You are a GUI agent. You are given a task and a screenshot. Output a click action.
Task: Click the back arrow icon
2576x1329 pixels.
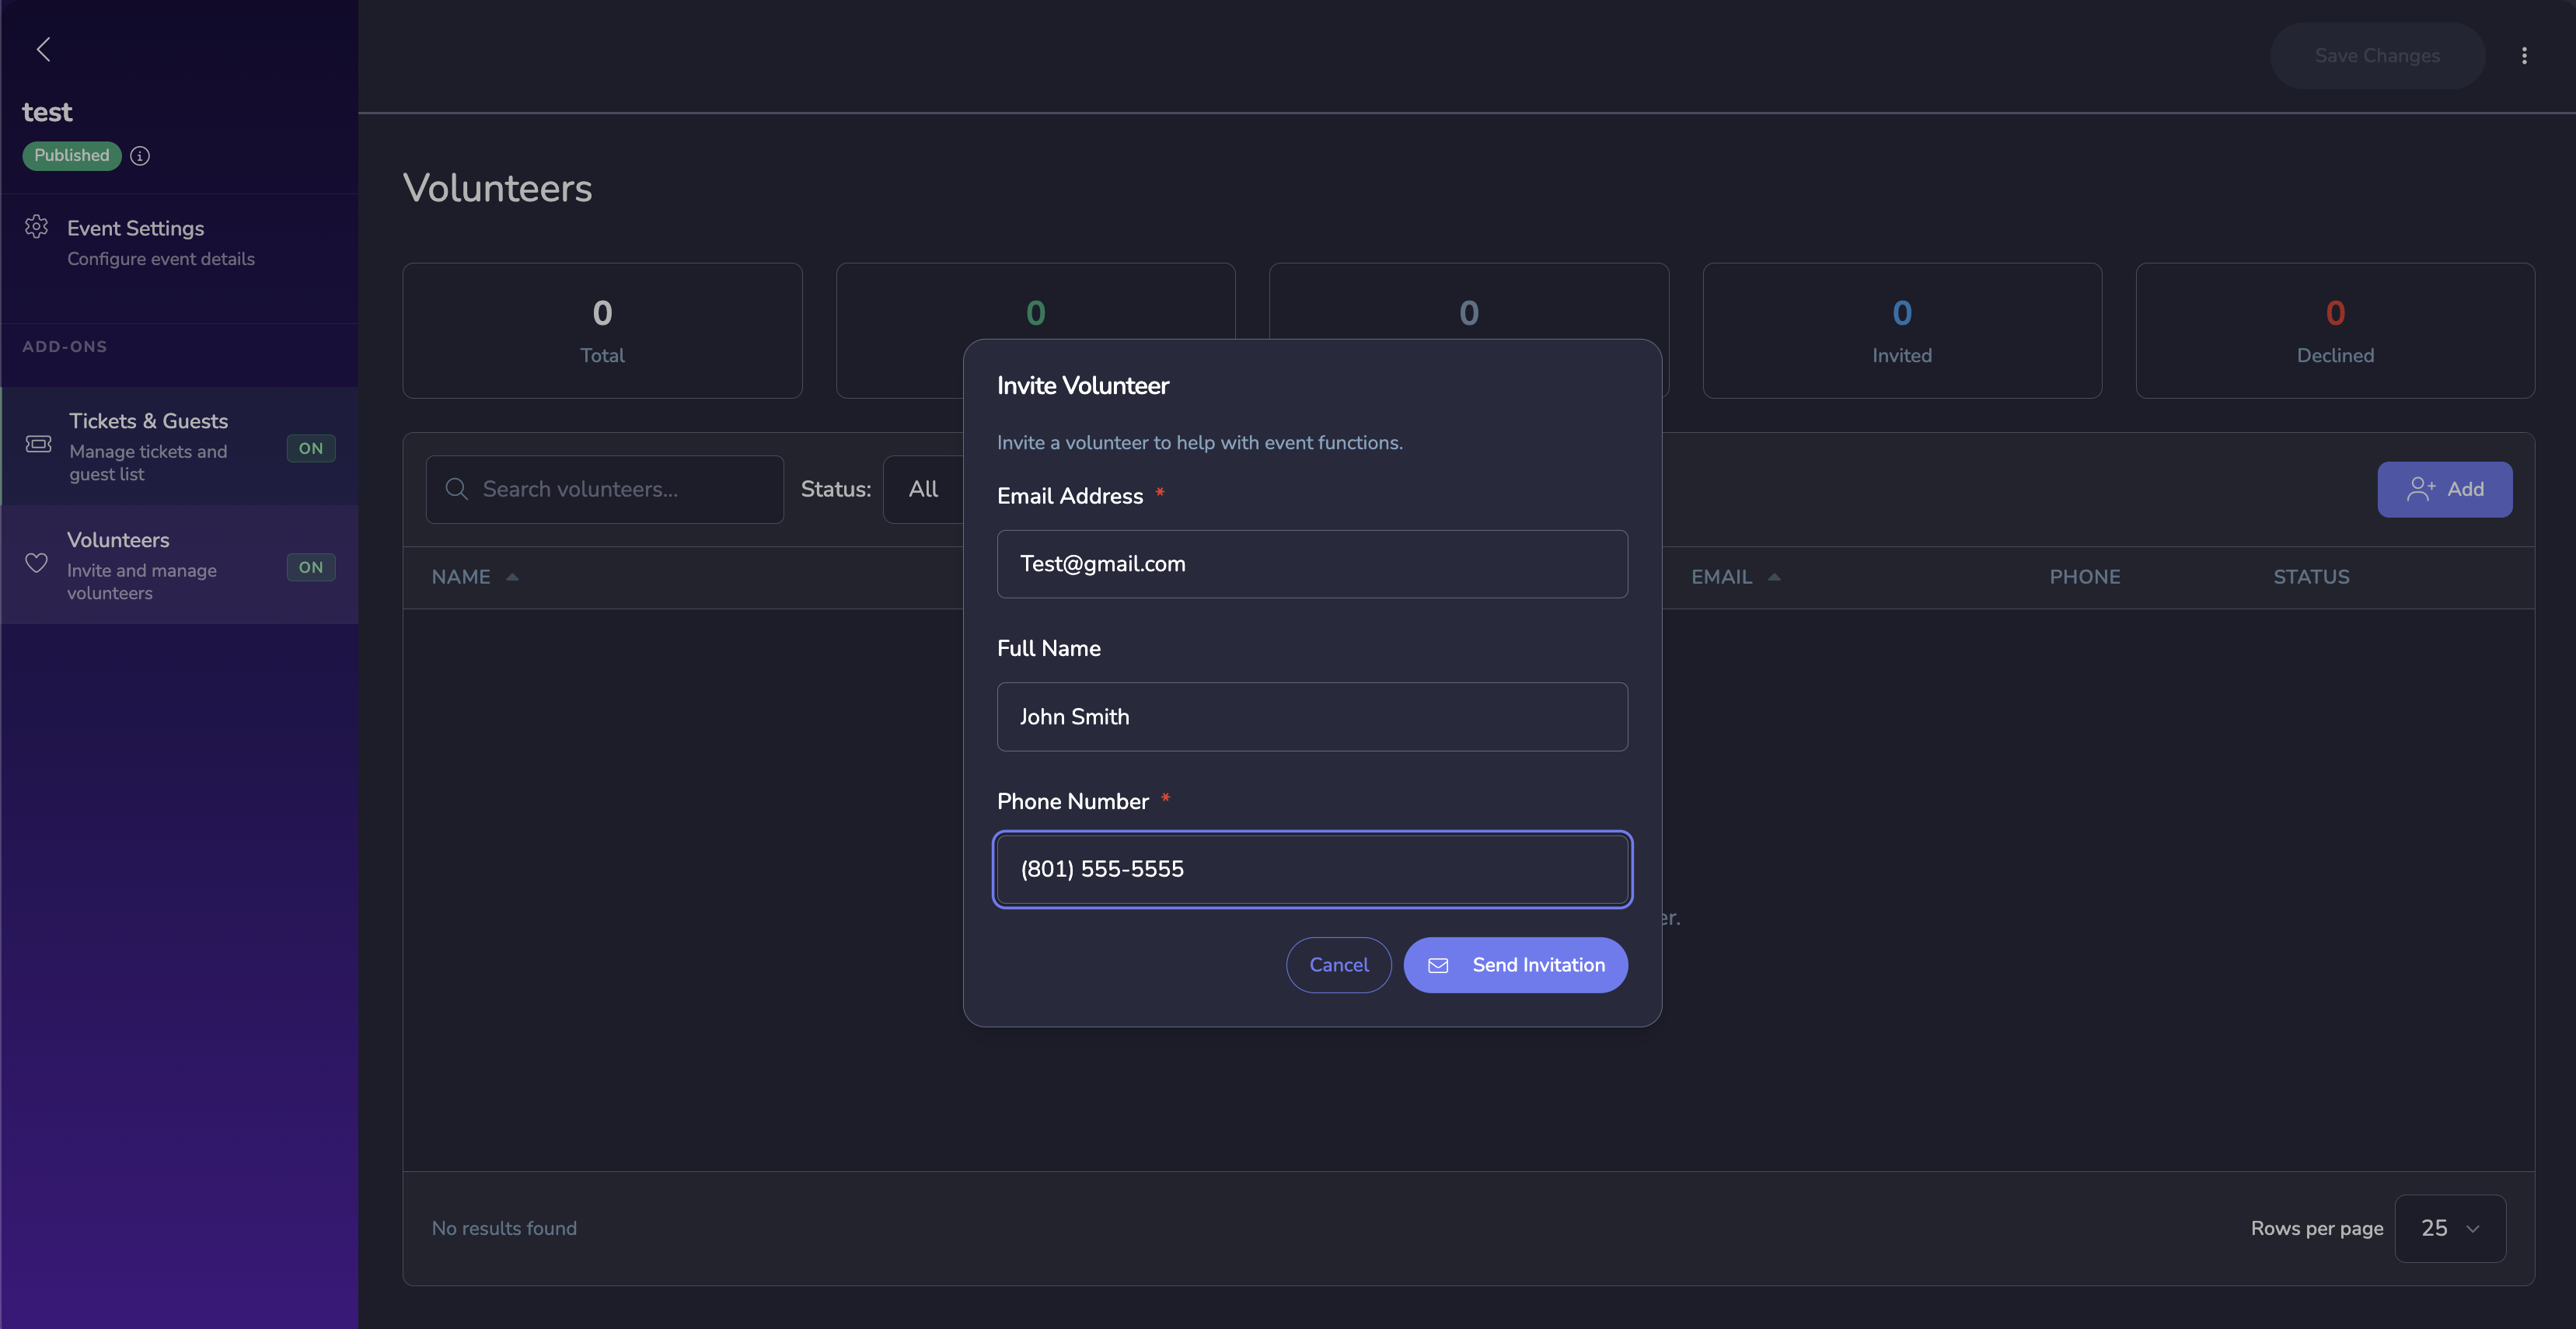[43, 49]
